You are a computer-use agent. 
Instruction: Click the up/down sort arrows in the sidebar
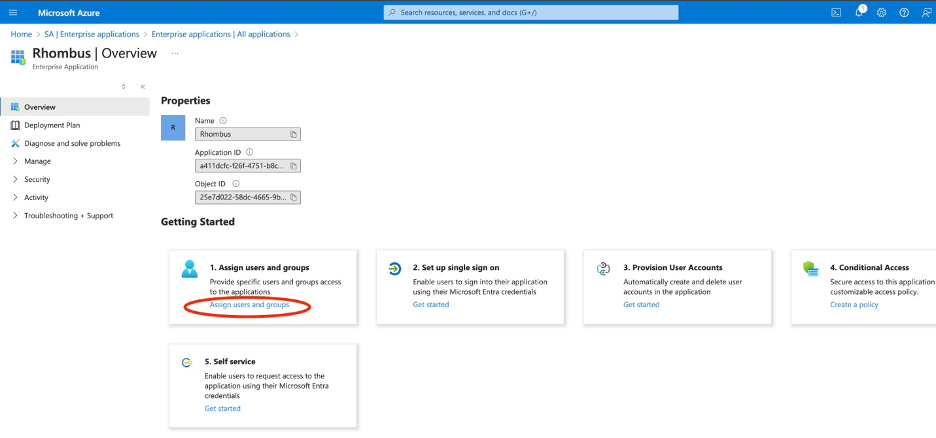coord(124,87)
